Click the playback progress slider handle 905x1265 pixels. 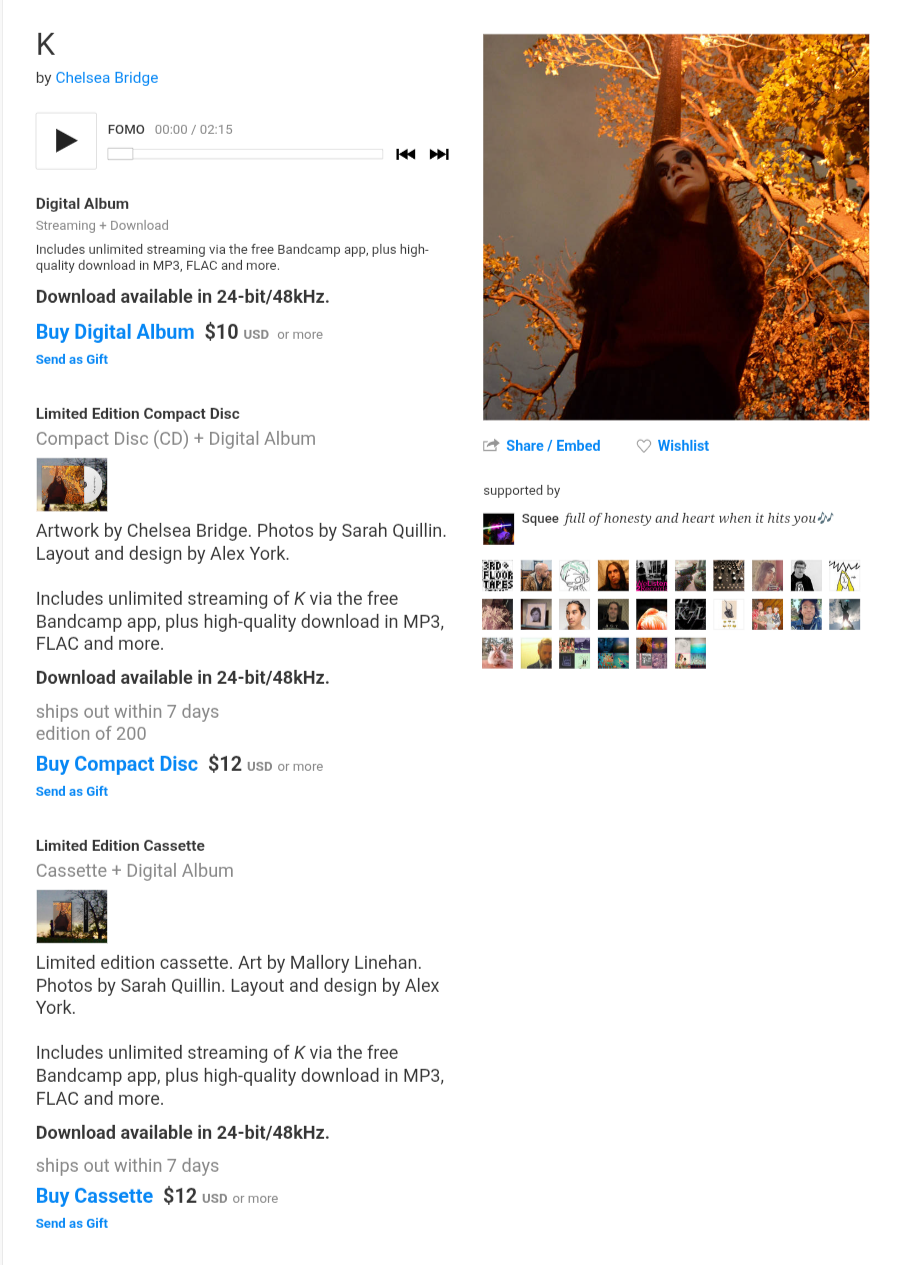pyautogui.click(x=120, y=154)
